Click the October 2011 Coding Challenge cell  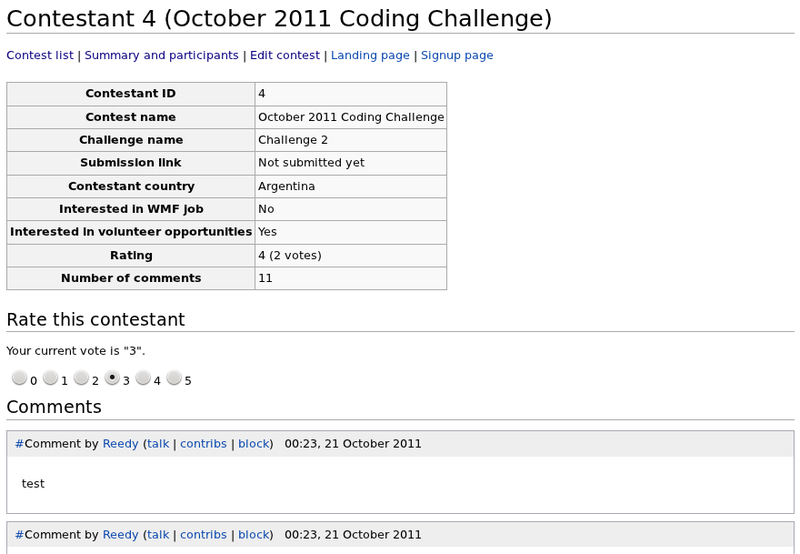coord(351,117)
